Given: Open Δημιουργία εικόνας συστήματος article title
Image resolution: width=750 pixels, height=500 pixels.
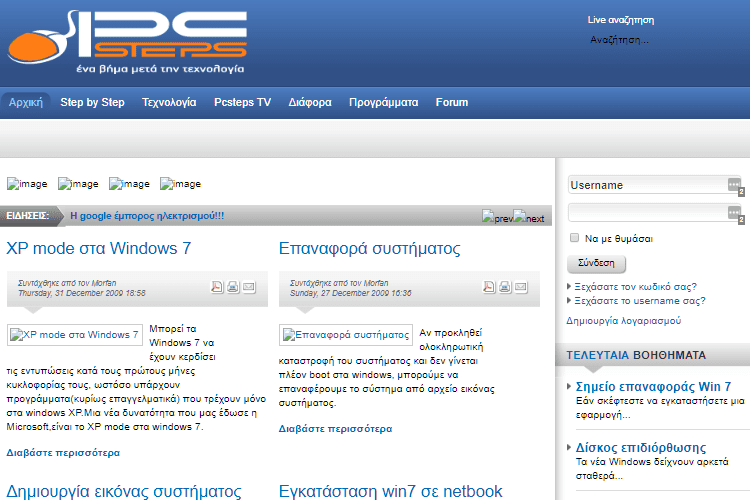Looking at the screenshot, I should coord(124,491).
